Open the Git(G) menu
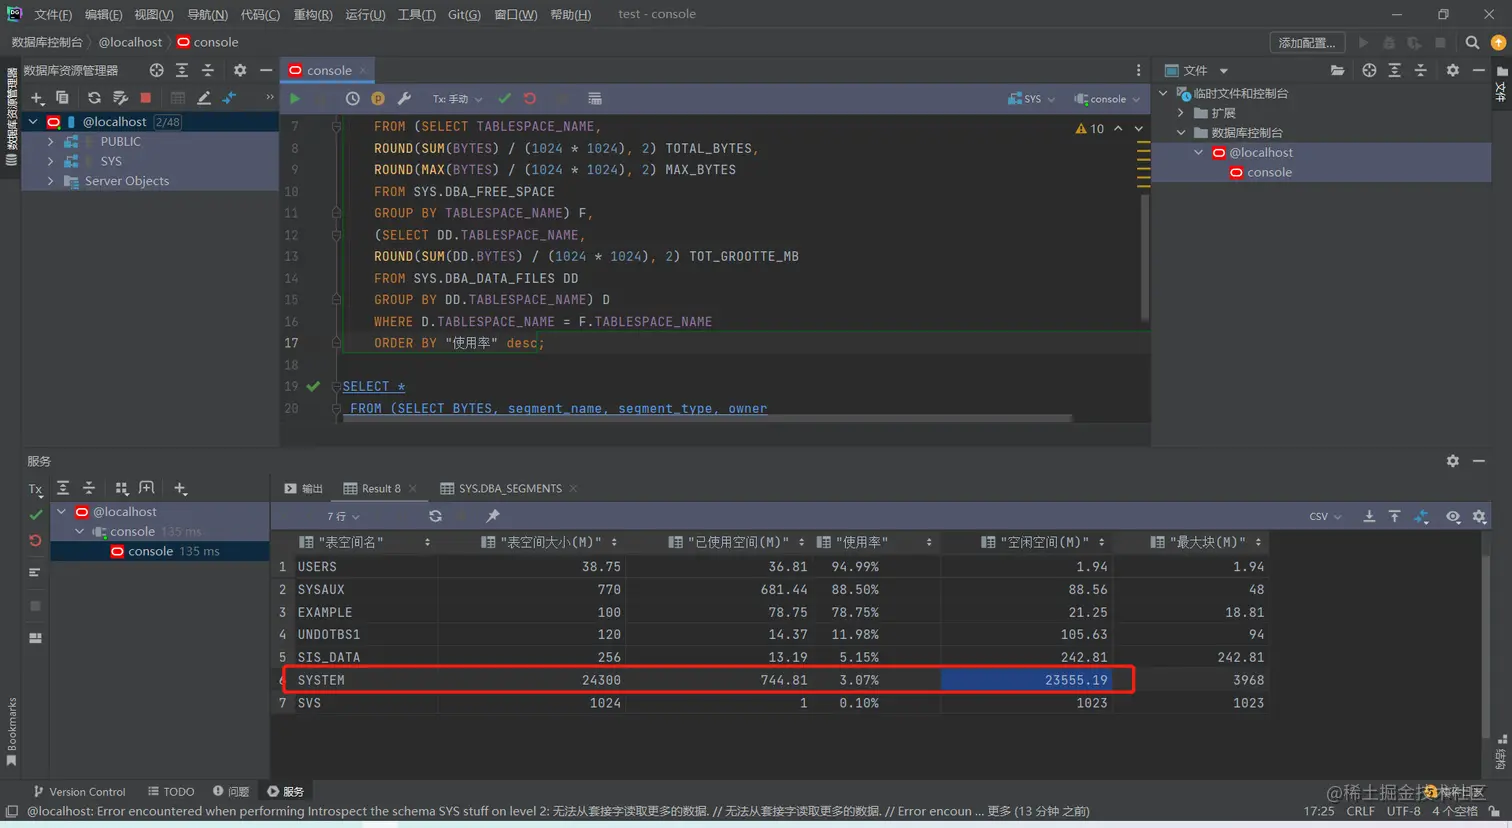 [x=464, y=15]
